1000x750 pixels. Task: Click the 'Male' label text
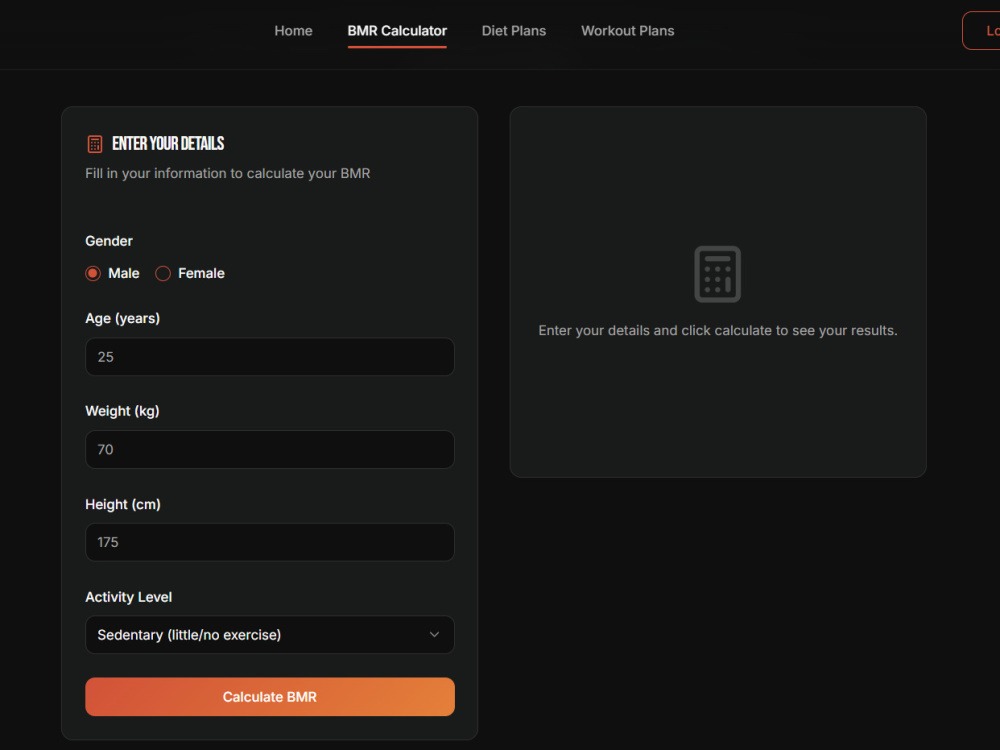124,274
